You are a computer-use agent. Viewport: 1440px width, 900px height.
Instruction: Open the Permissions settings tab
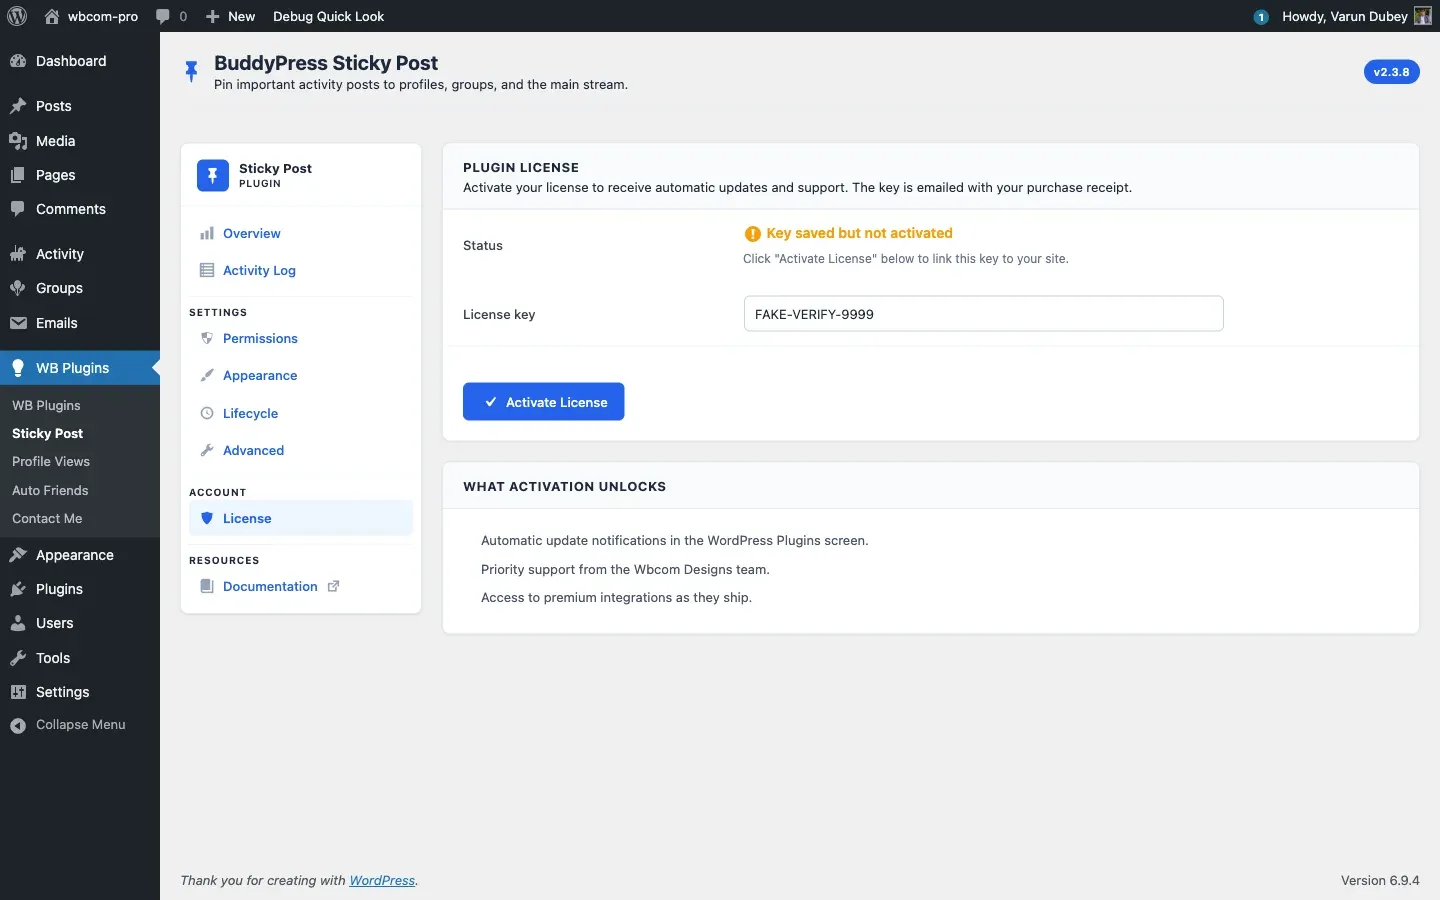301,338
